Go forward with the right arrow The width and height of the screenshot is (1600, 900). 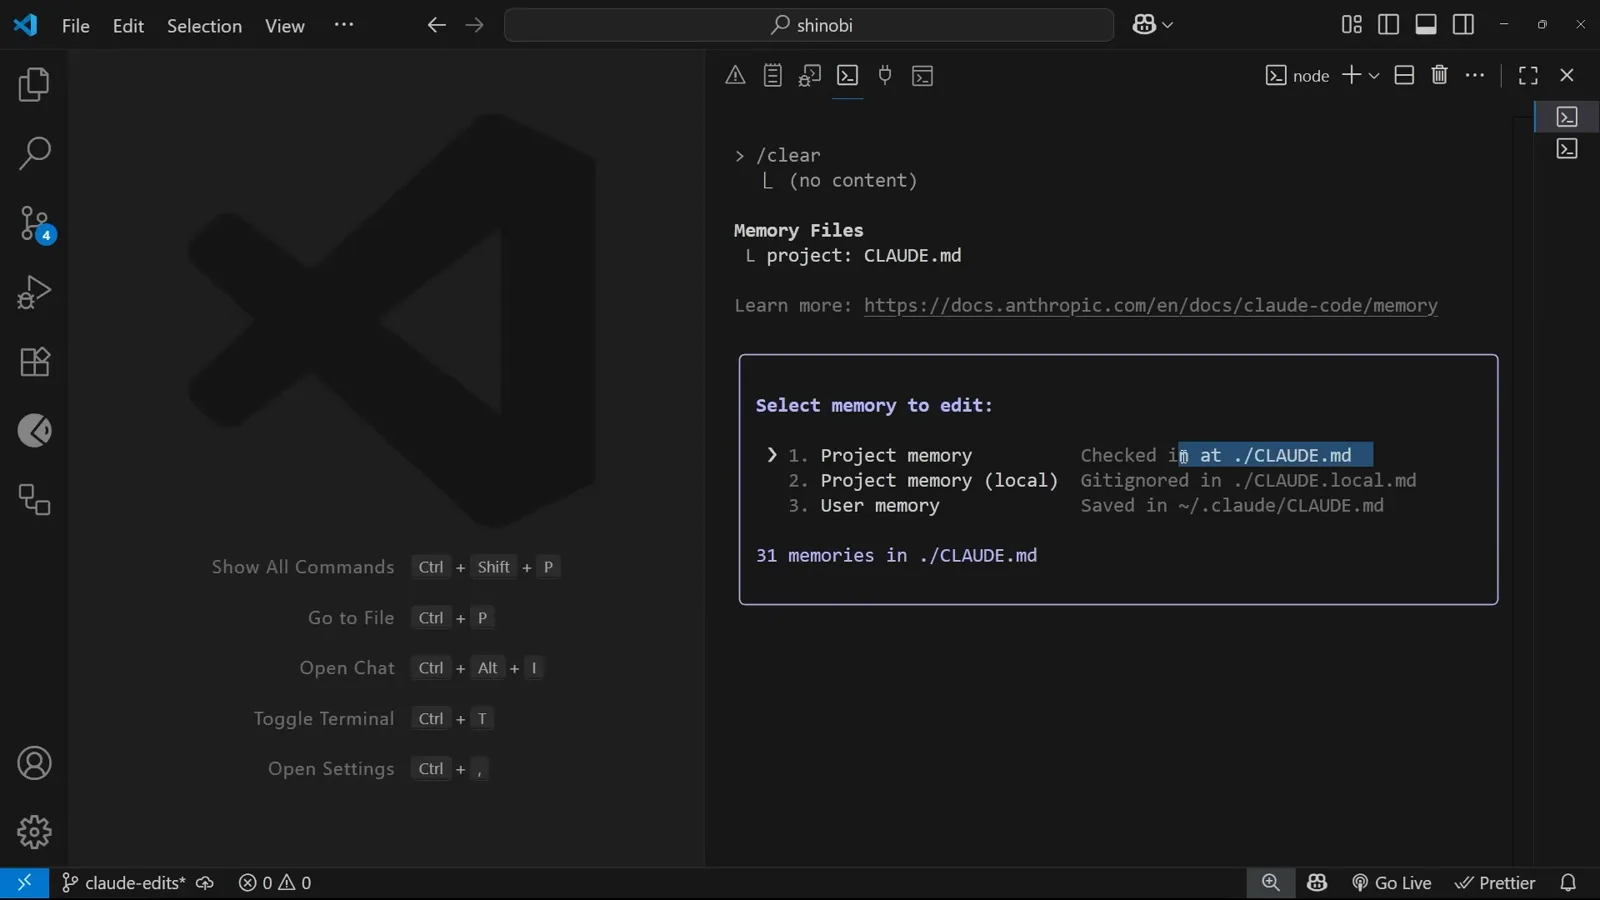[474, 25]
